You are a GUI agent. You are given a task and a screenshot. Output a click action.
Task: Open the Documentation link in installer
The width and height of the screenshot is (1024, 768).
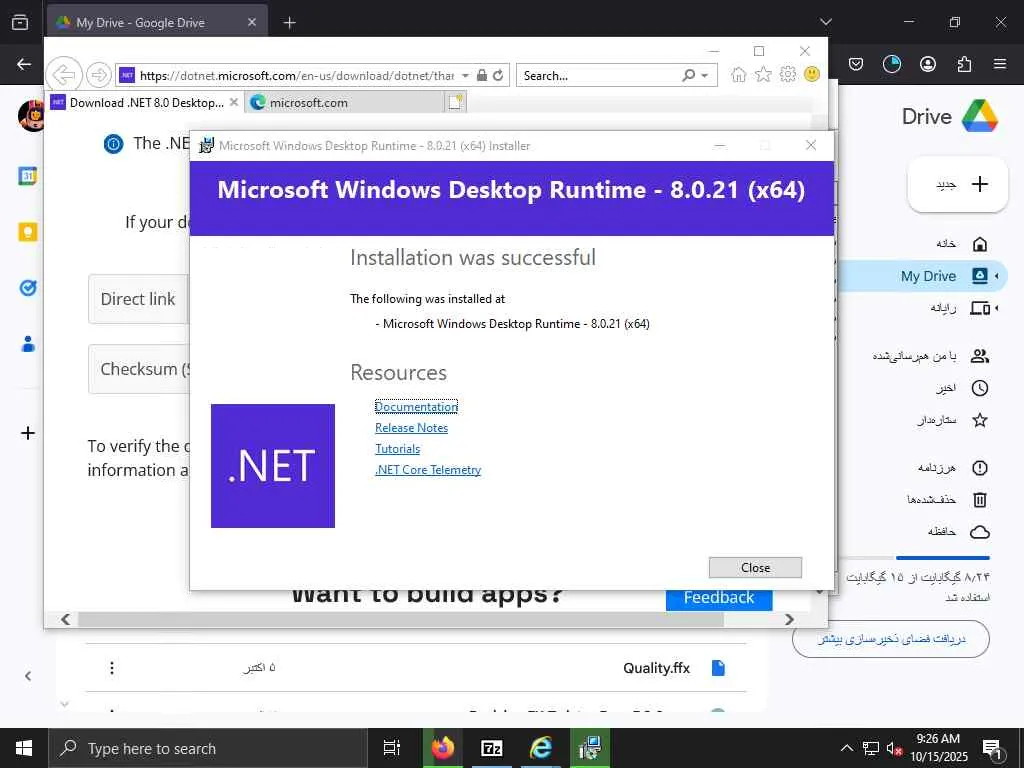point(416,407)
